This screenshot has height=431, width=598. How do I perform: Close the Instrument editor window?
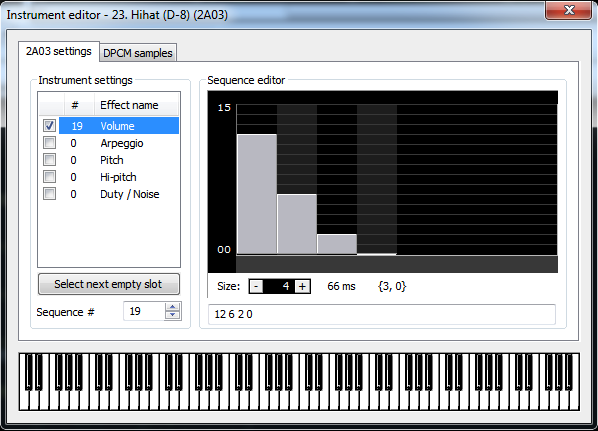pos(568,10)
